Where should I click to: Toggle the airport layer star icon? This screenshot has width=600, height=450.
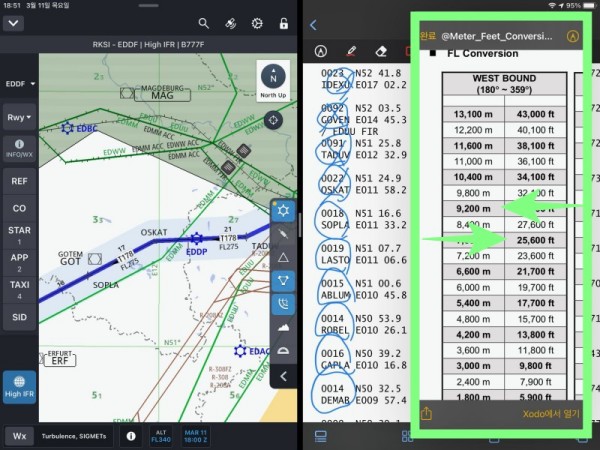point(285,210)
